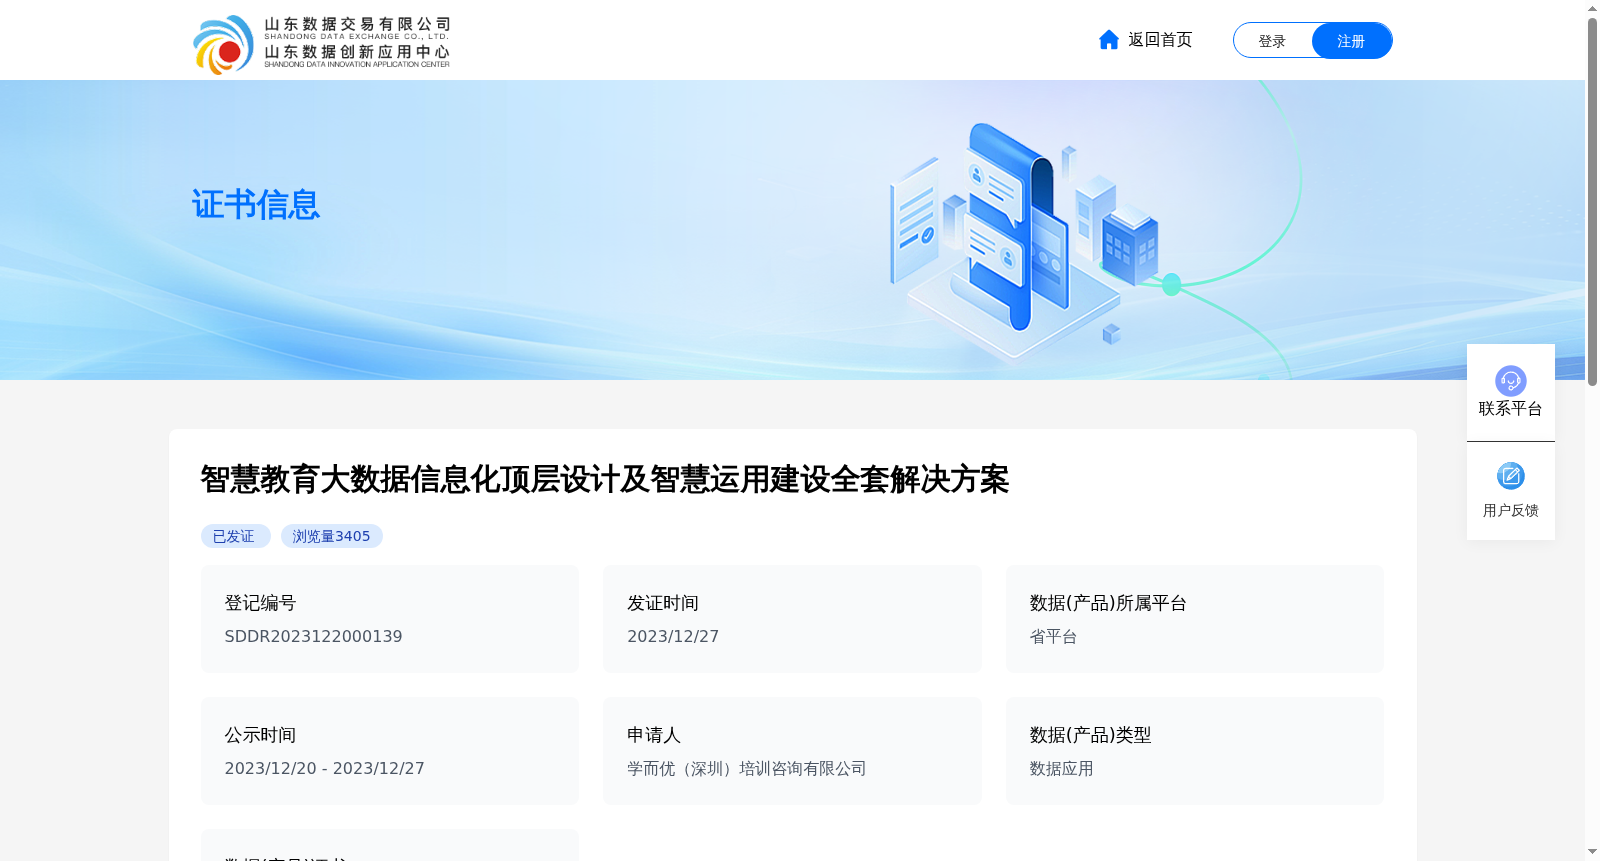Viewport: 1600px width, 861px height.
Task: Click the 登记编号 label
Action: [260, 603]
